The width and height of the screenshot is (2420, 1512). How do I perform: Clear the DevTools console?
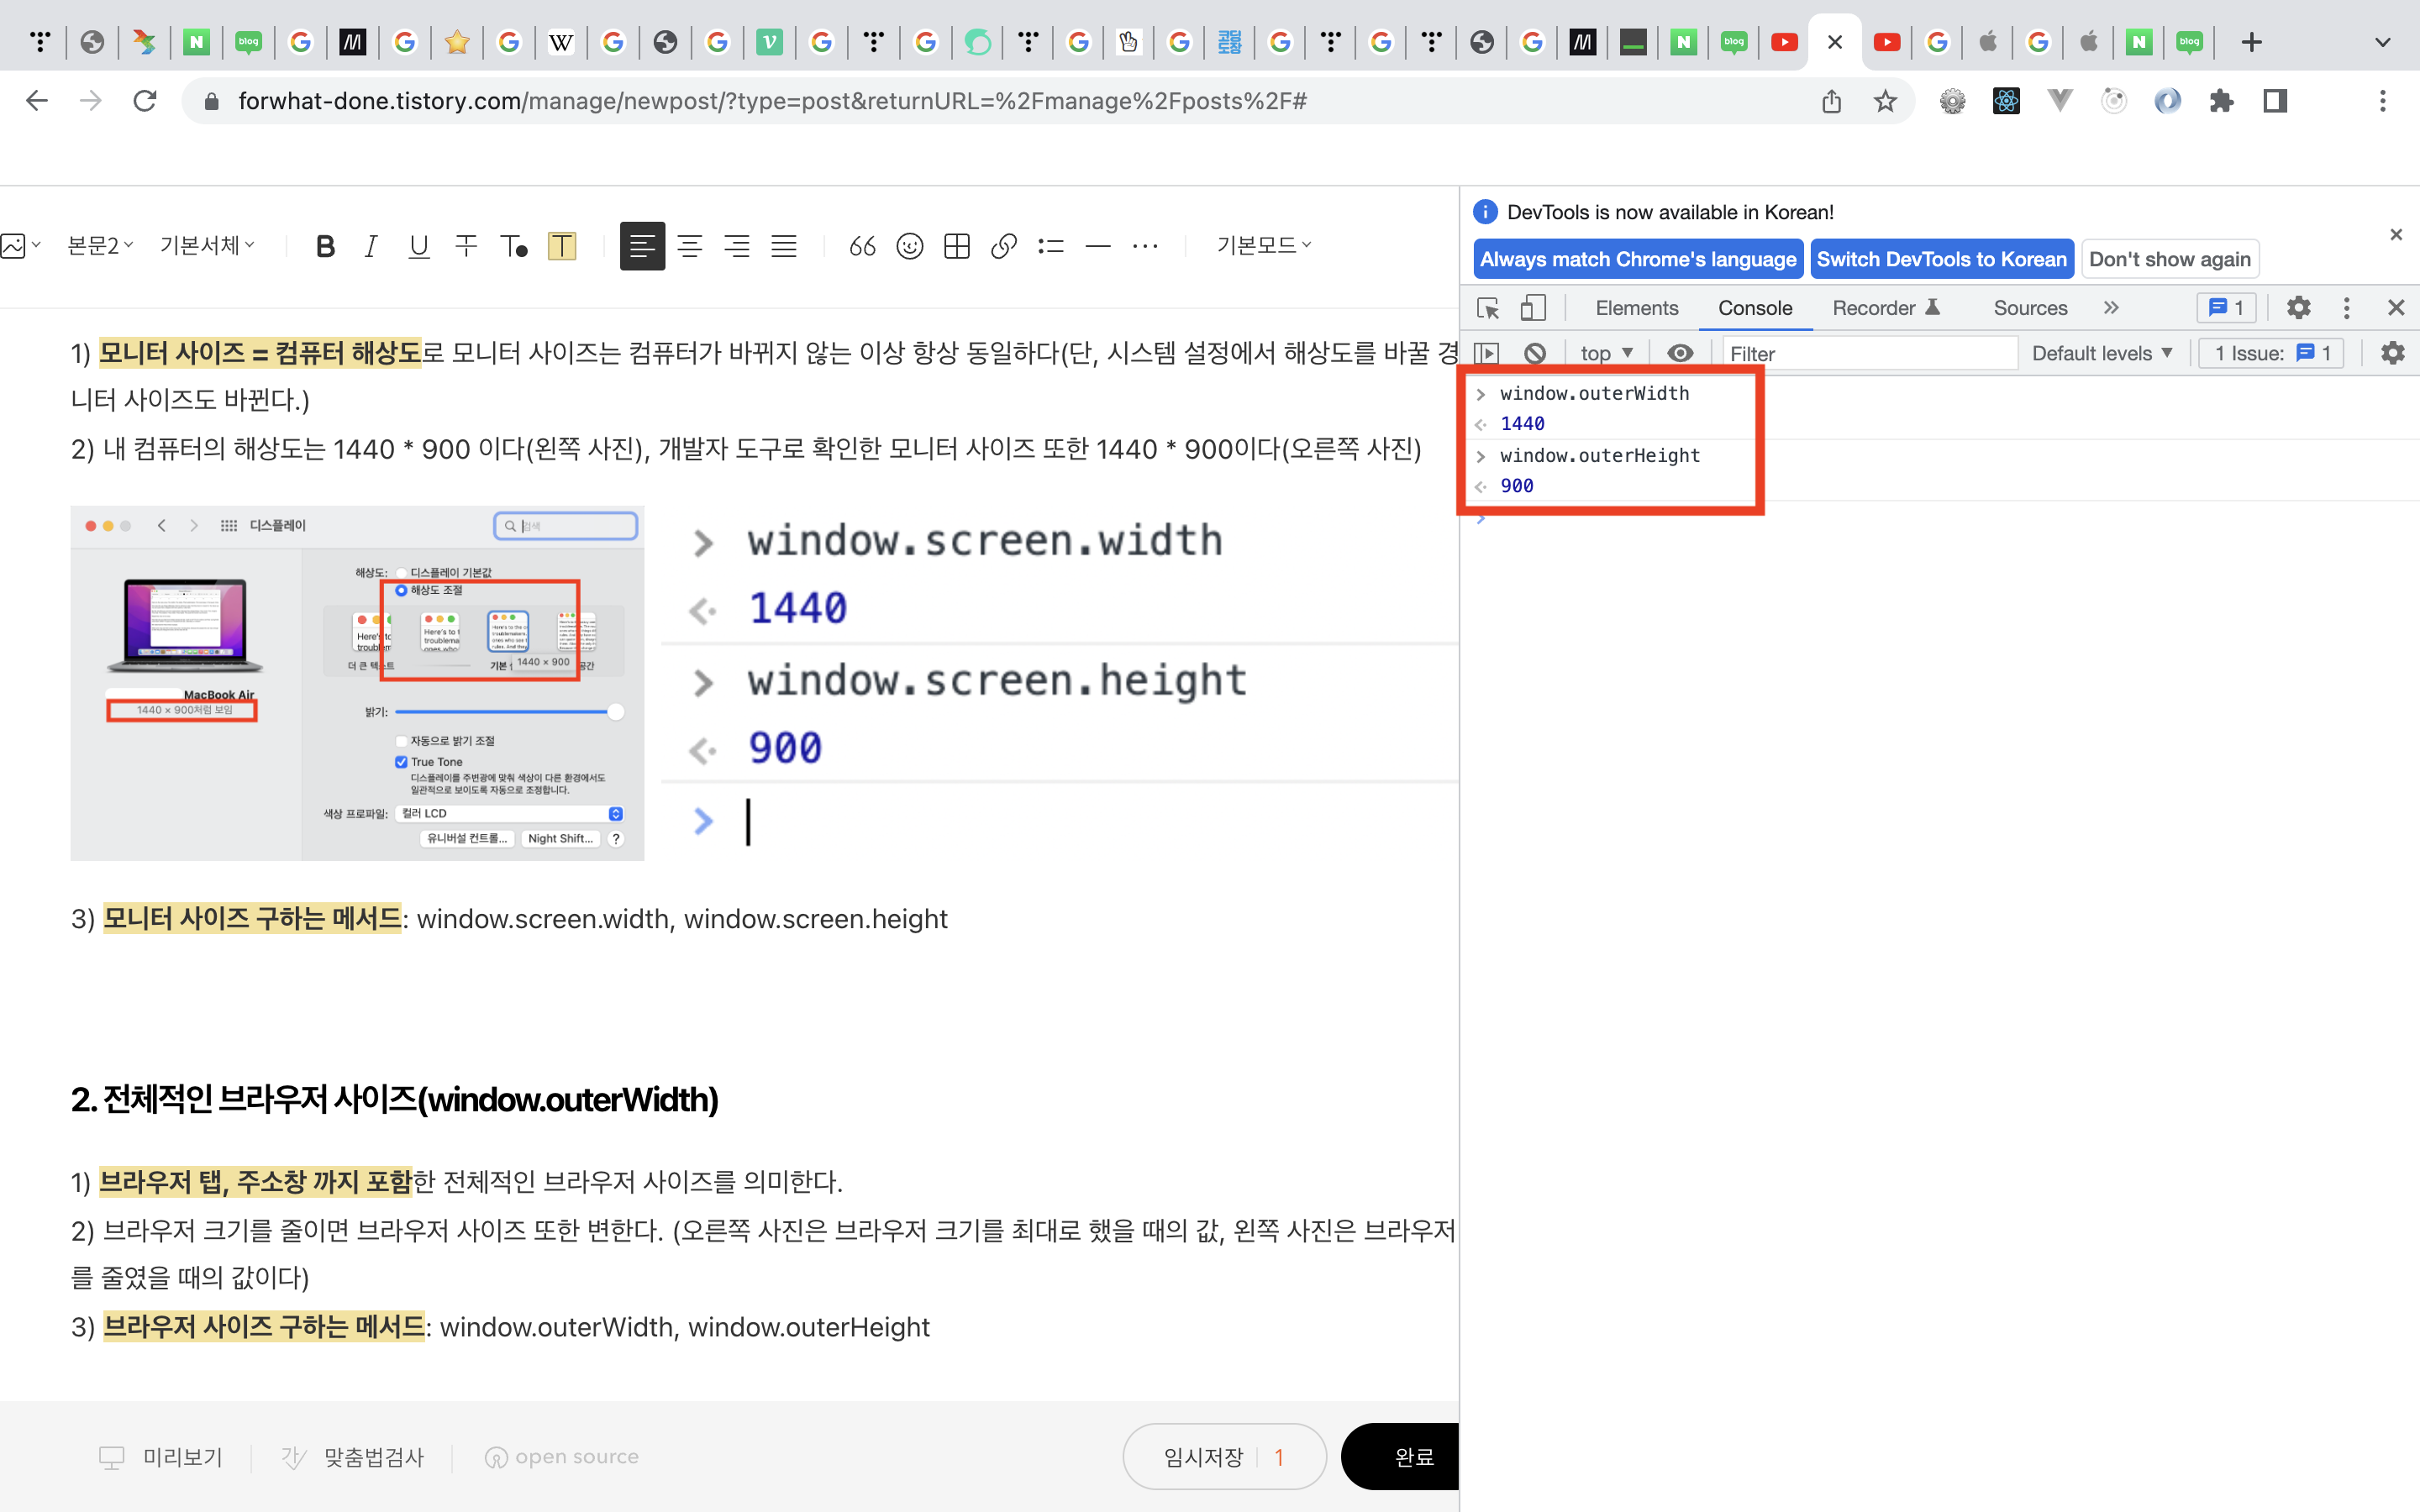tap(1534, 353)
